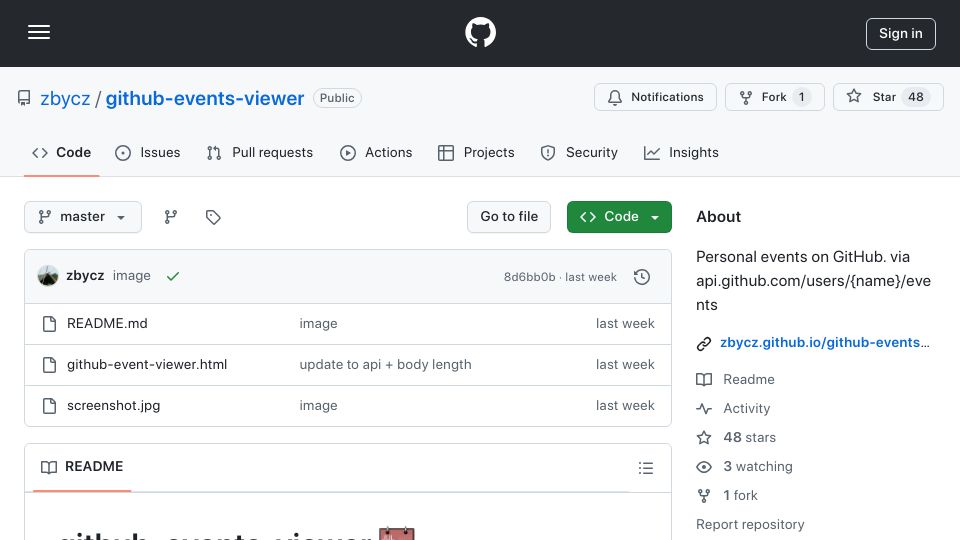This screenshot has width=960, height=540.
Task: Expand the master branch dropdown
Action: 83,217
